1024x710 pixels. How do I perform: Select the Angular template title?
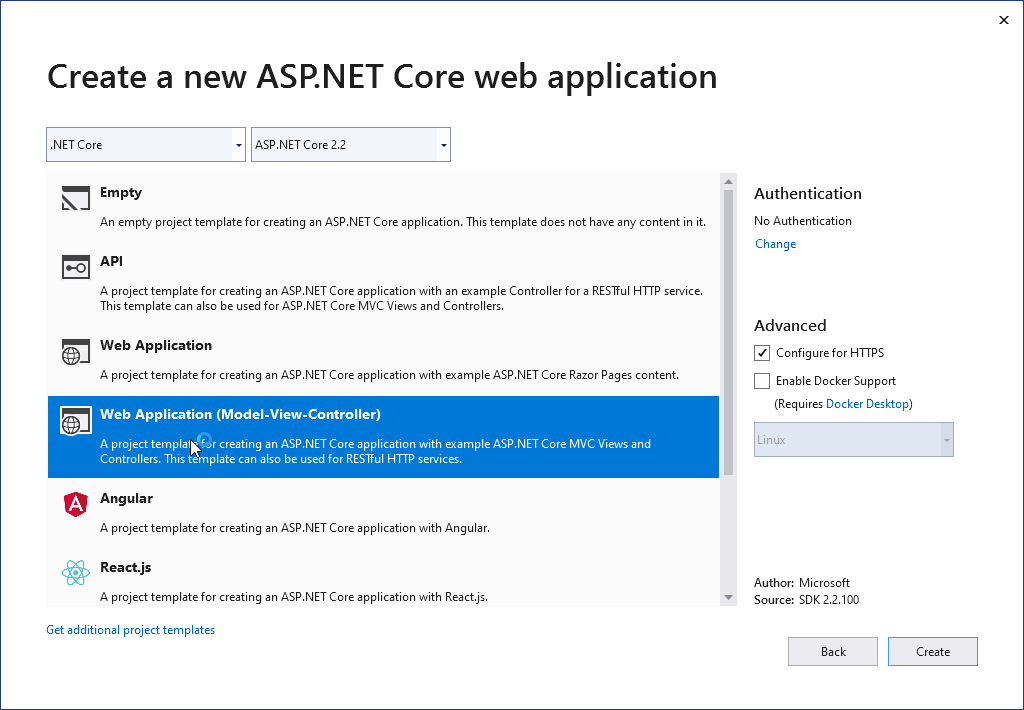tap(126, 498)
